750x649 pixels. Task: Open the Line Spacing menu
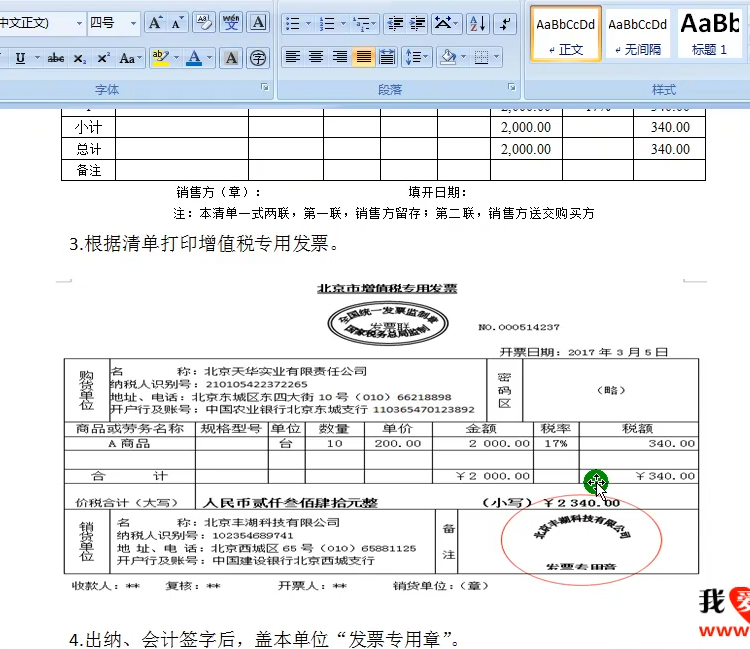[x=417, y=57]
